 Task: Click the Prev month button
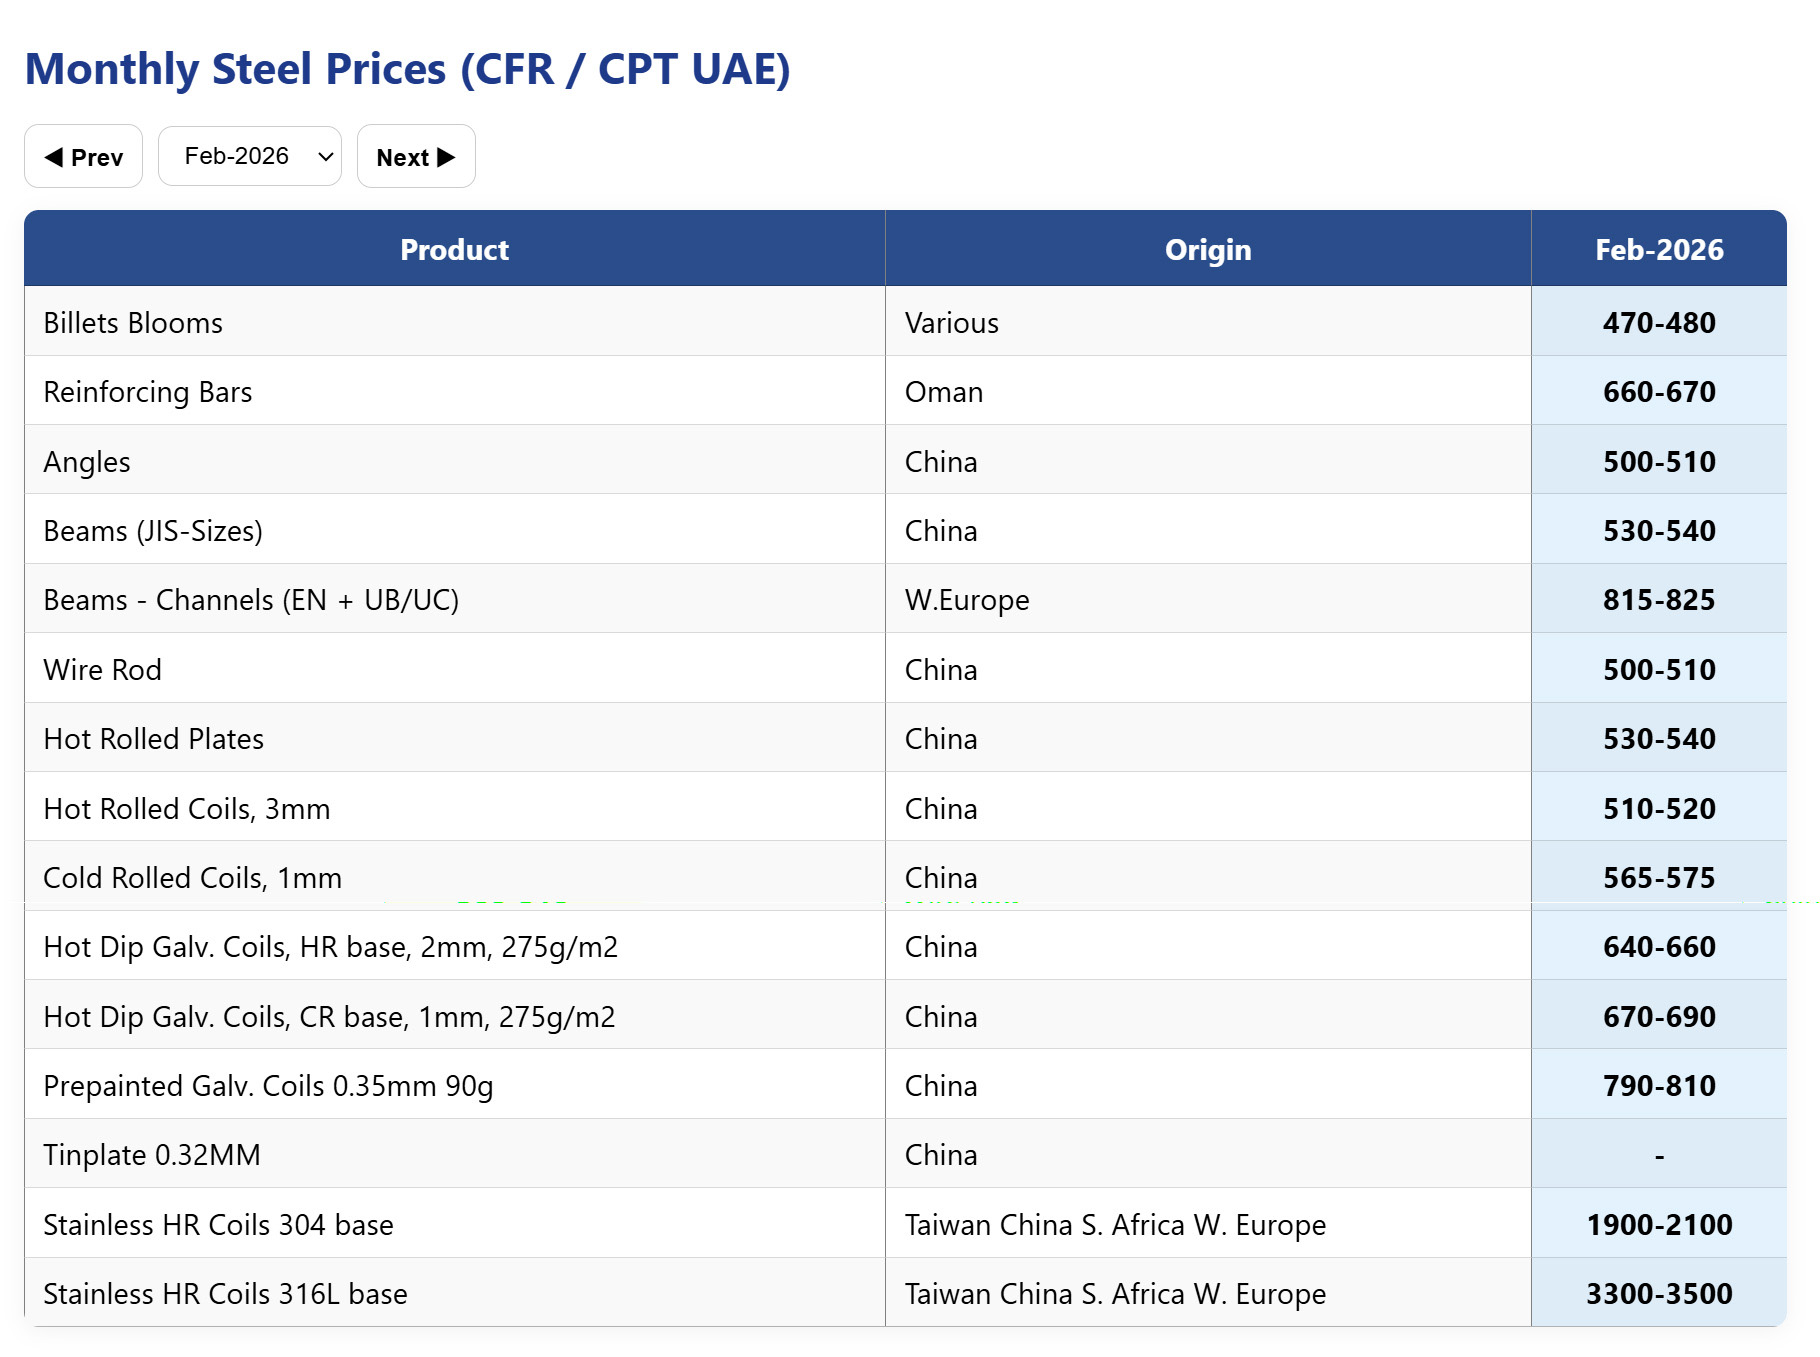[x=84, y=157]
